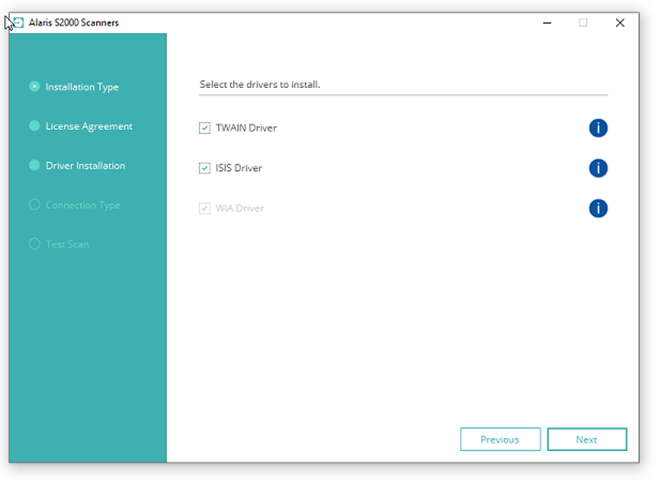Click the License Agreement step bullet
Image resolution: width=660 pixels, height=481 pixels.
[x=34, y=125]
